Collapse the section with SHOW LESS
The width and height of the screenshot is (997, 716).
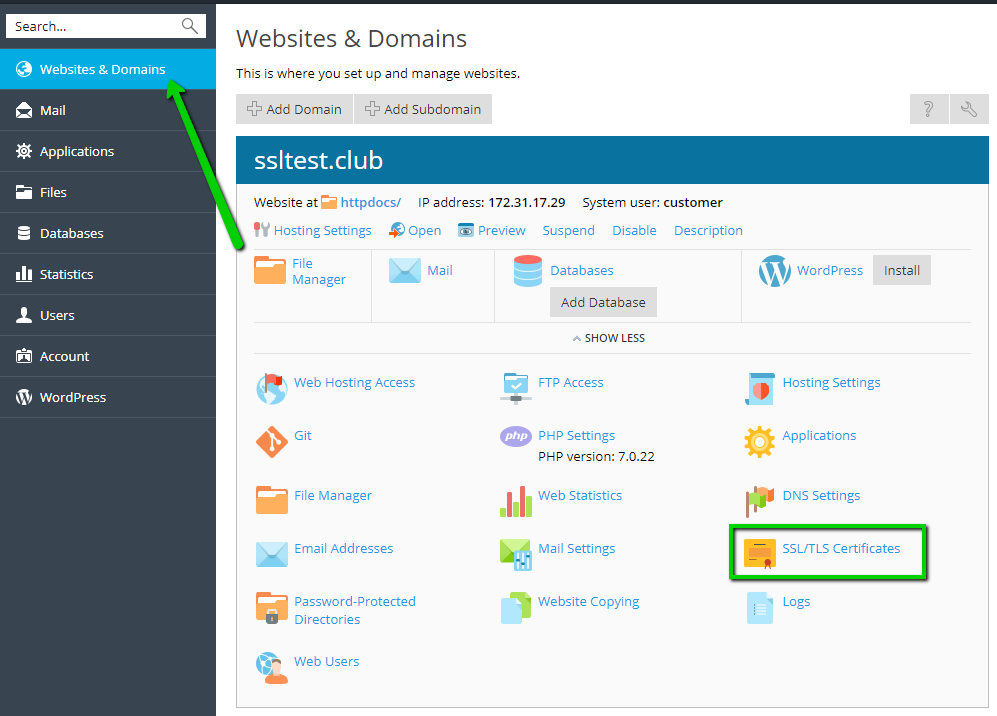(x=609, y=338)
